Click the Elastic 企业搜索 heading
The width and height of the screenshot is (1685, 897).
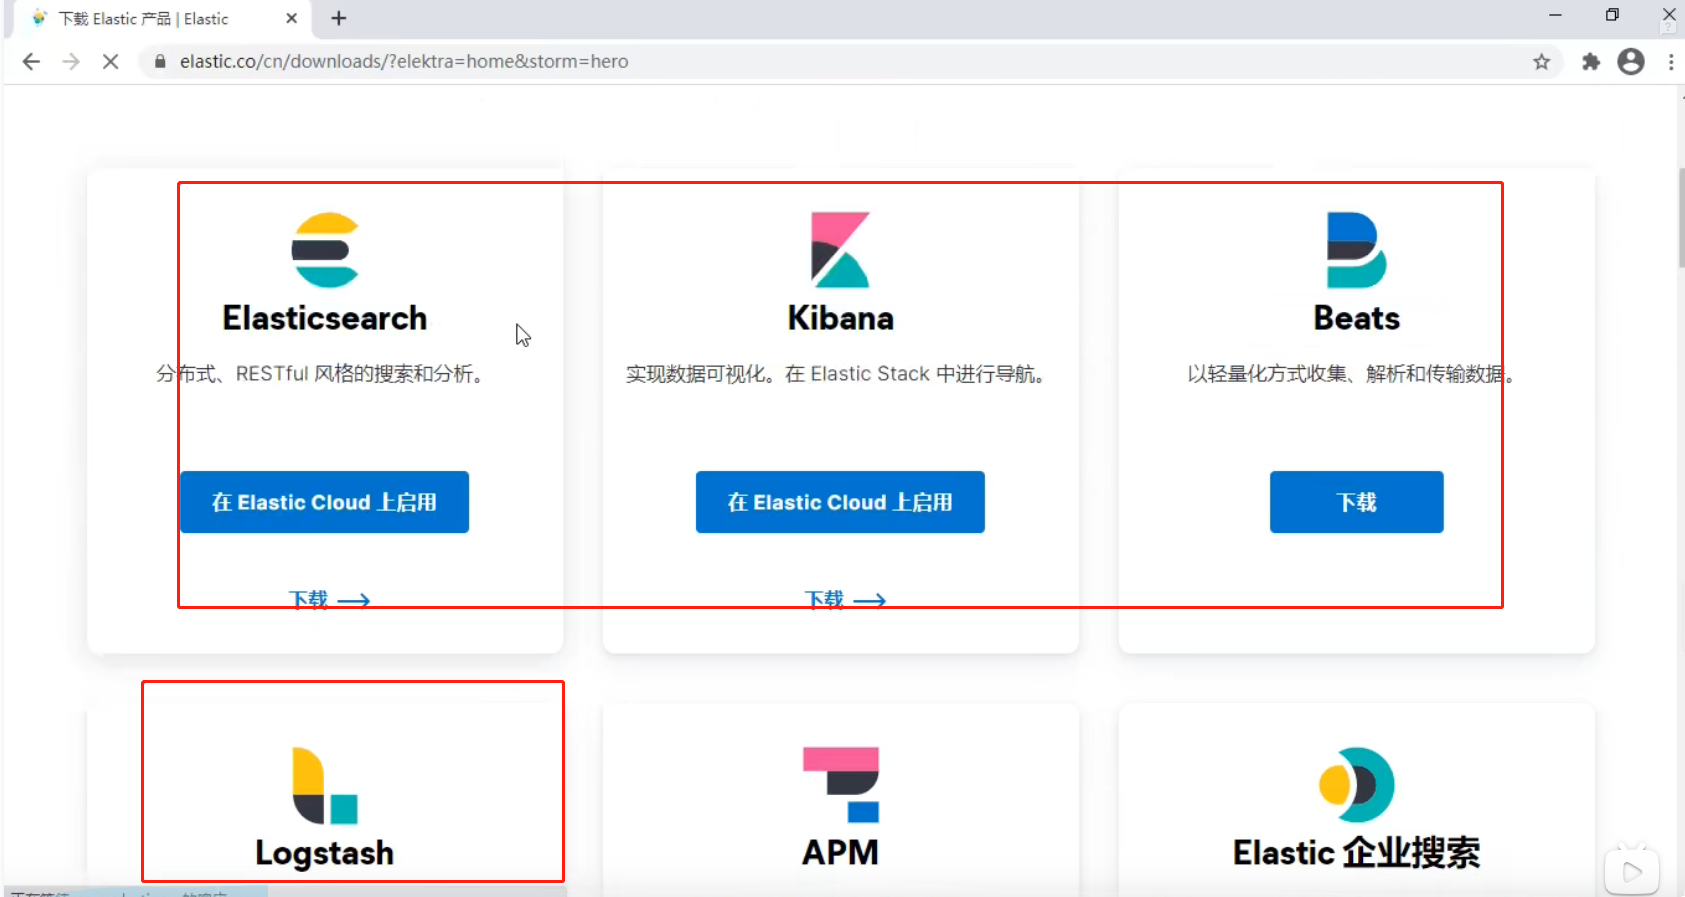click(1356, 853)
